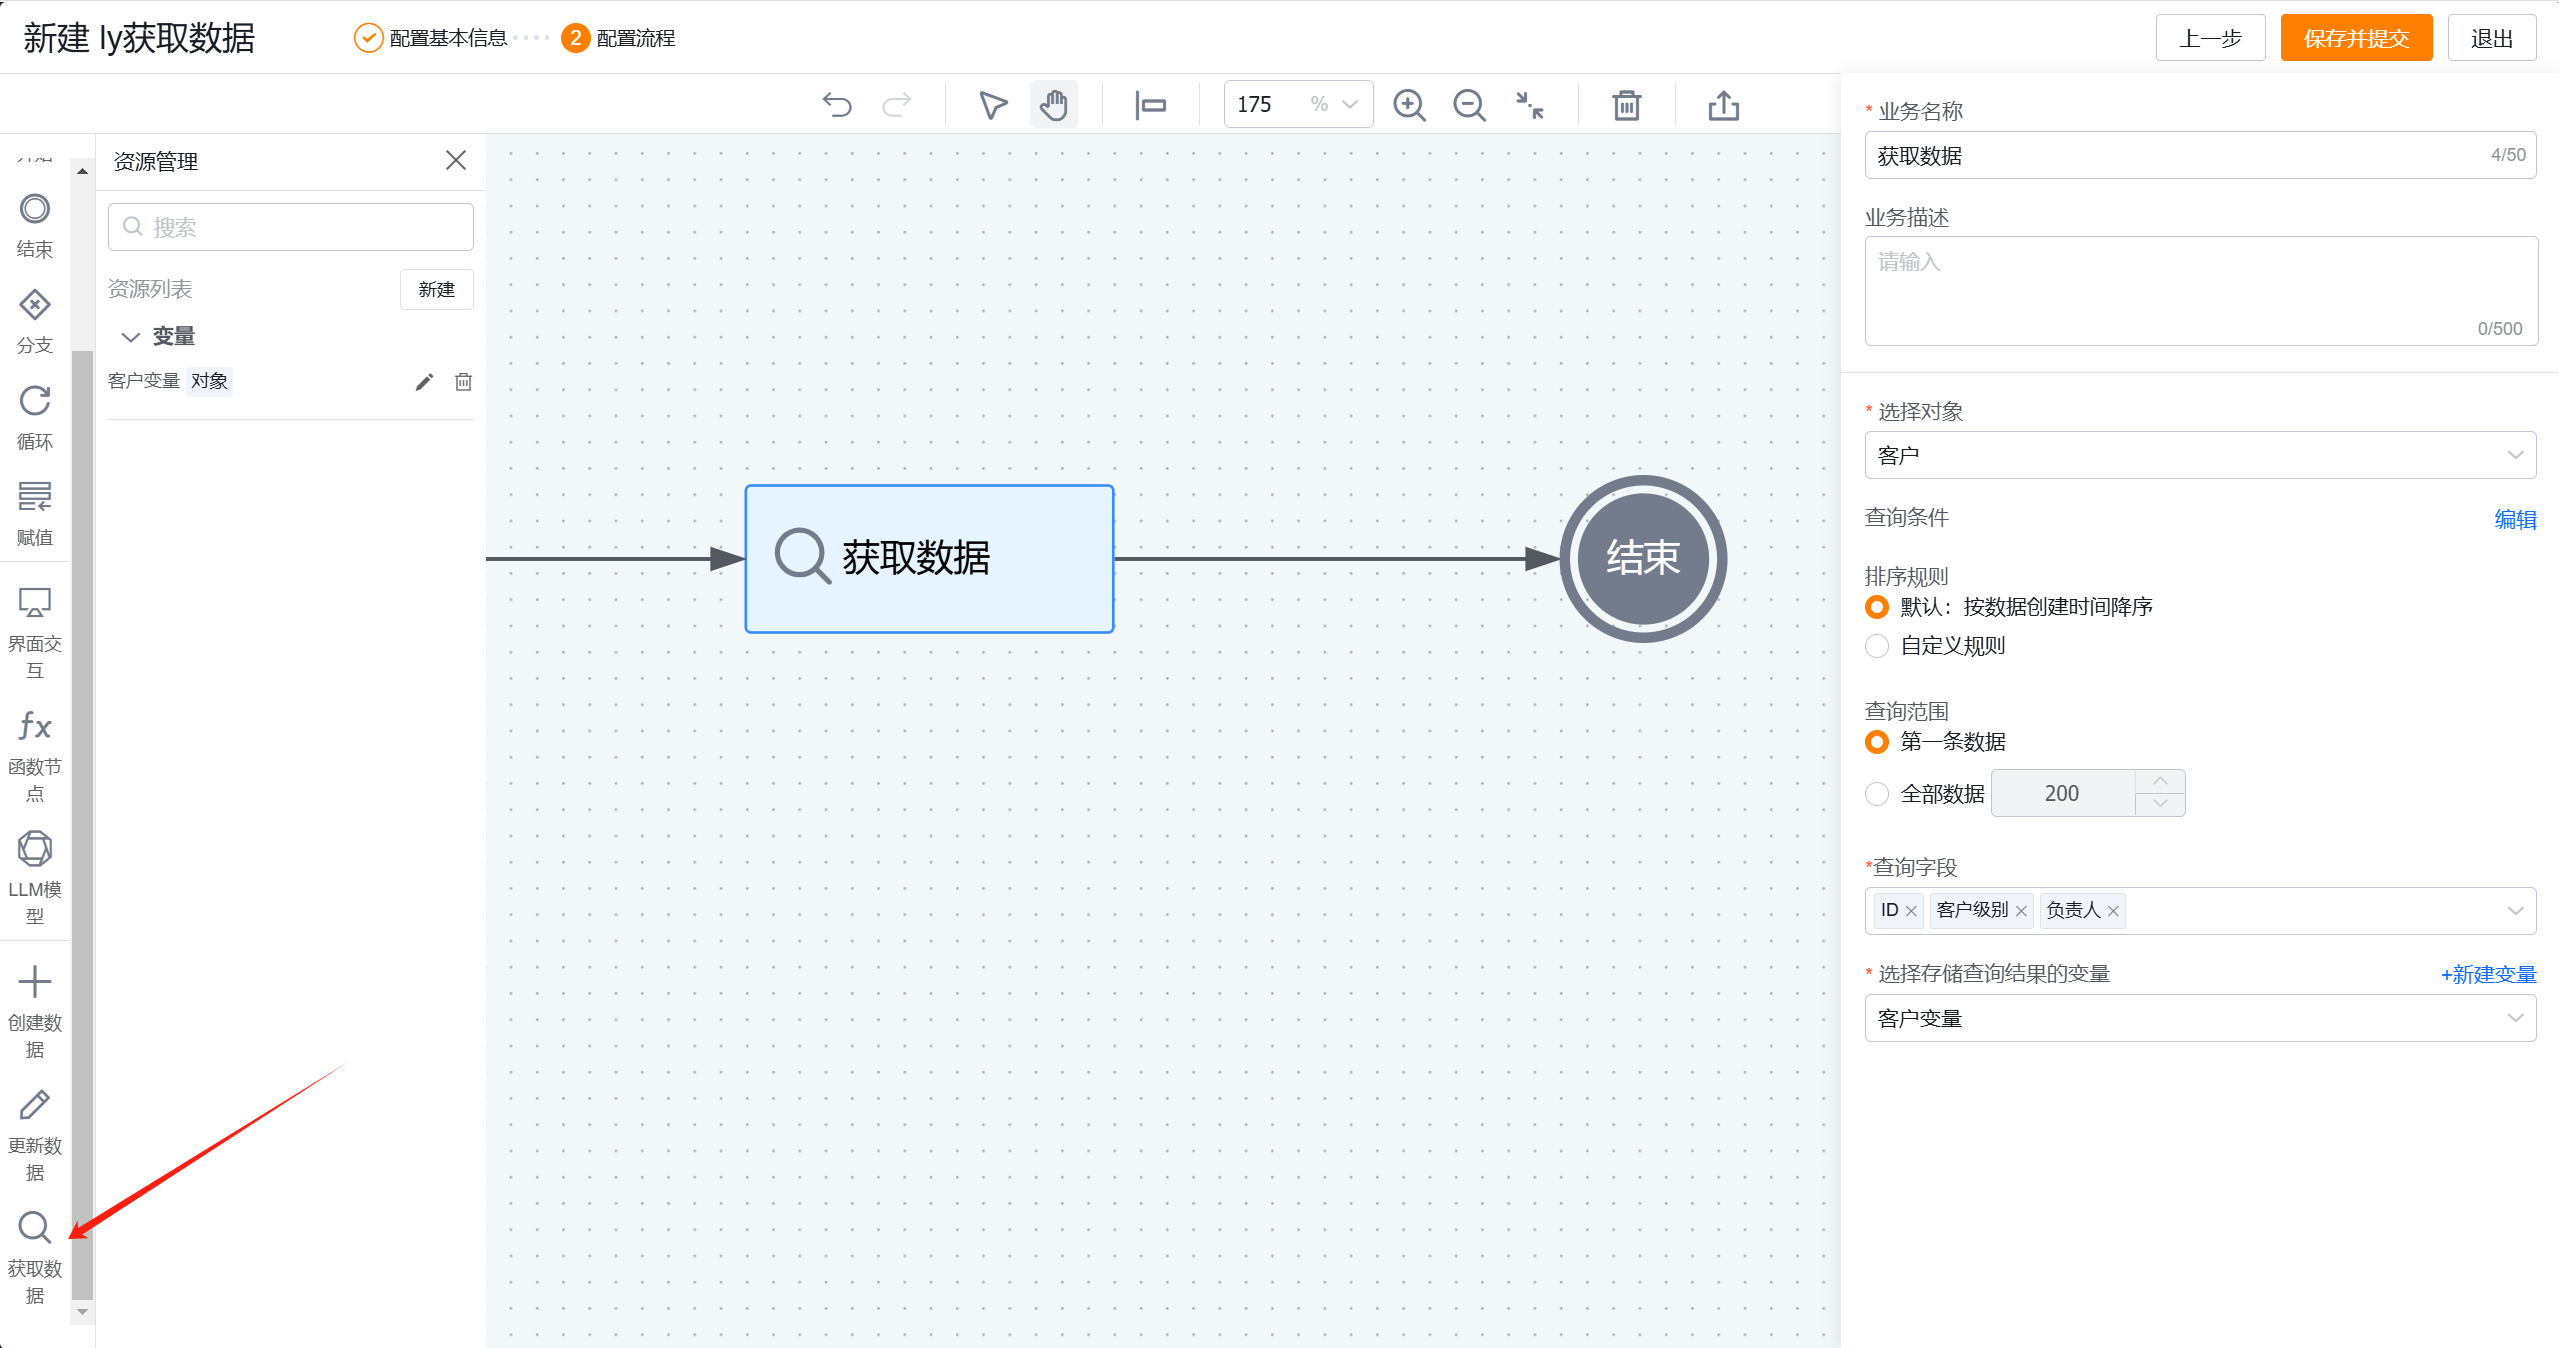Click the undo arrow icon

(x=837, y=105)
